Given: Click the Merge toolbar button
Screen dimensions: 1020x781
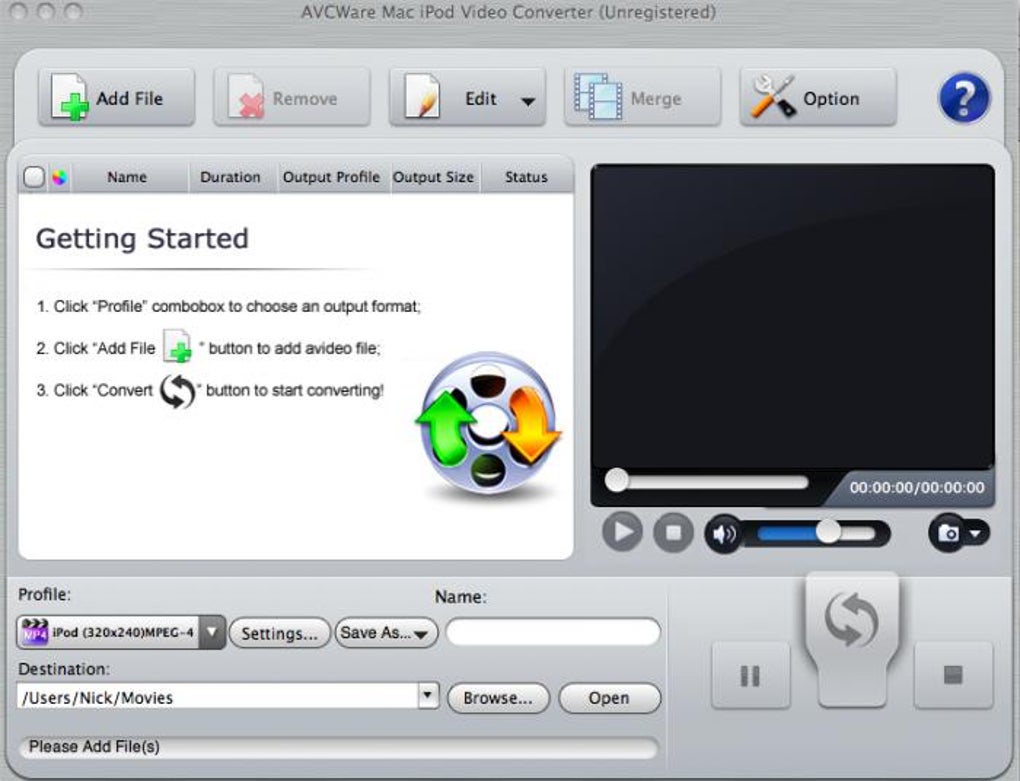Looking at the screenshot, I should (643, 98).
